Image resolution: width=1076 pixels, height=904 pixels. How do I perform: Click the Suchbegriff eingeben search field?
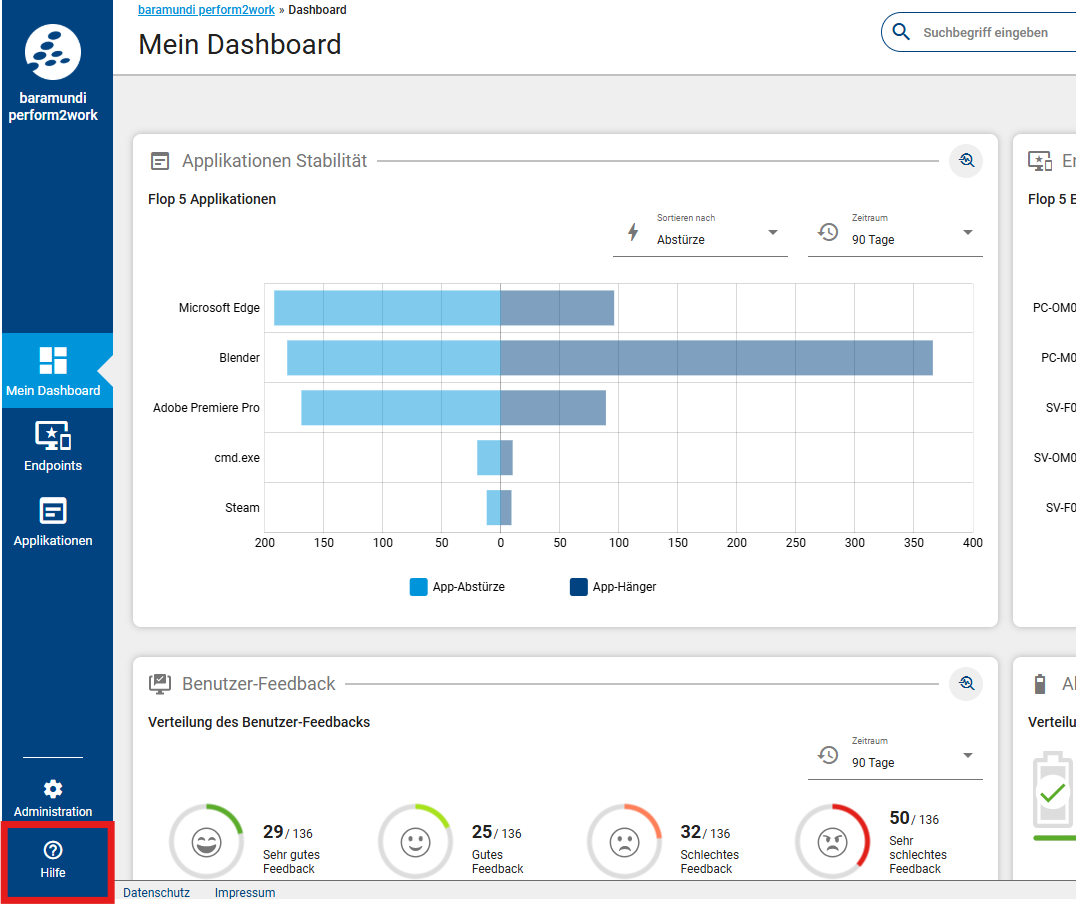[990, 33]
